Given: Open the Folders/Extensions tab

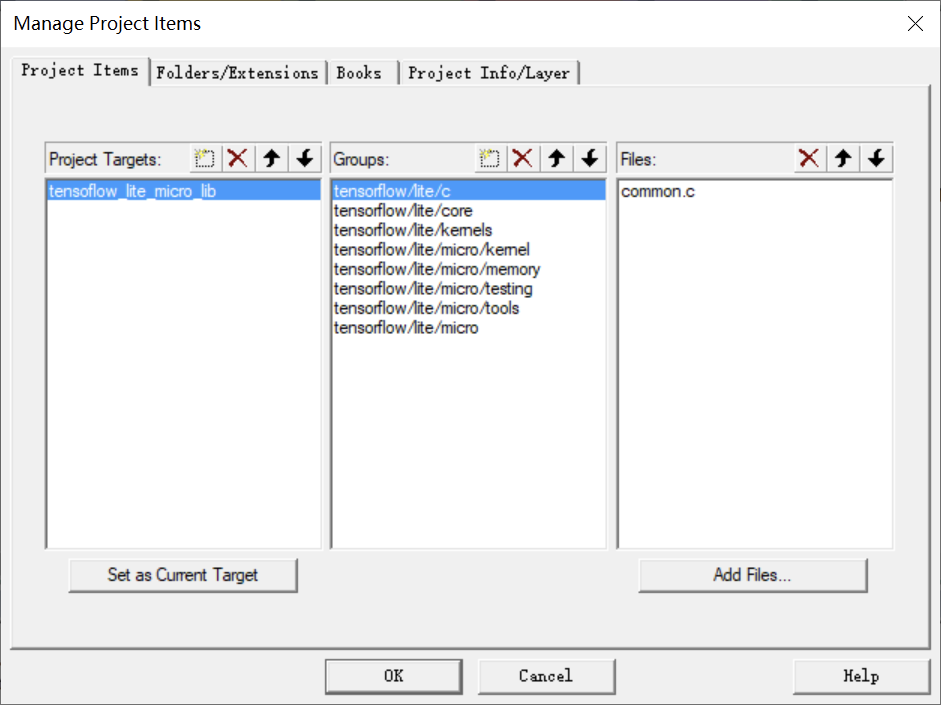Looking at the screenshot, I should 238,73.
